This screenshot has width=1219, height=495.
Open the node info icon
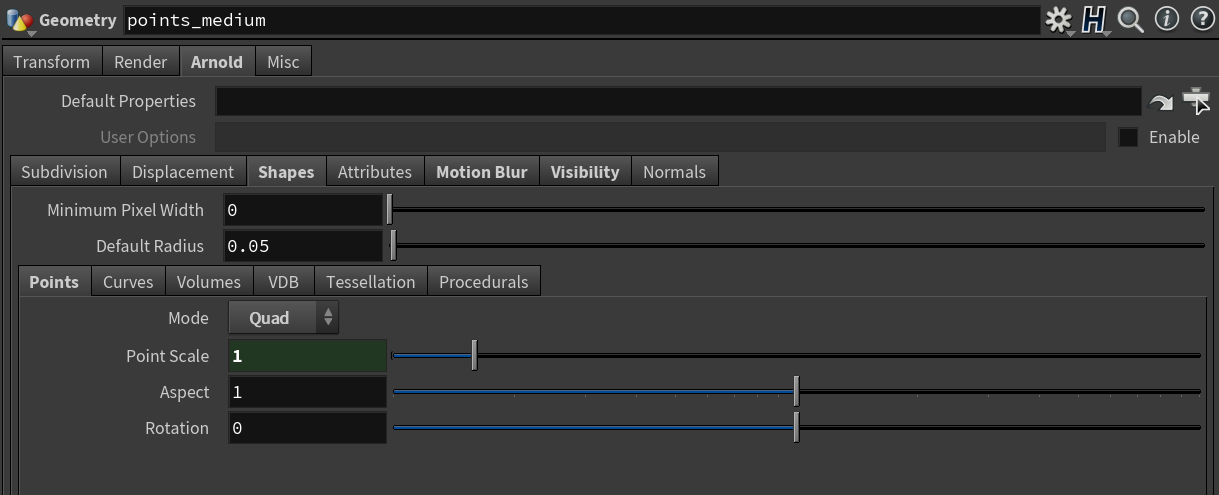pos(1166,19)
